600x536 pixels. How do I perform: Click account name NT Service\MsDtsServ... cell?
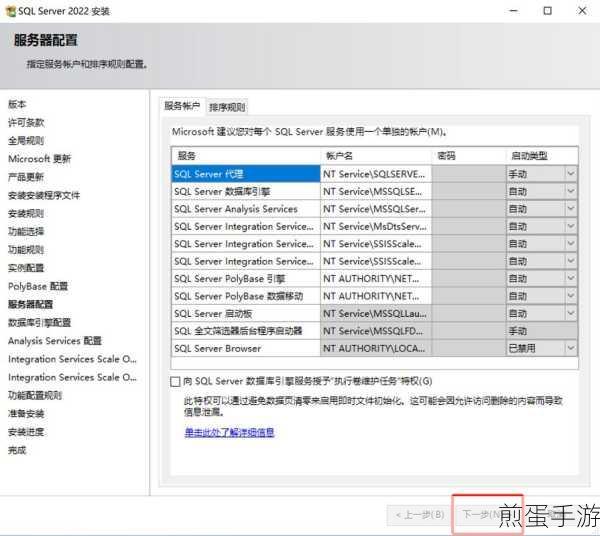coord(376,226)
